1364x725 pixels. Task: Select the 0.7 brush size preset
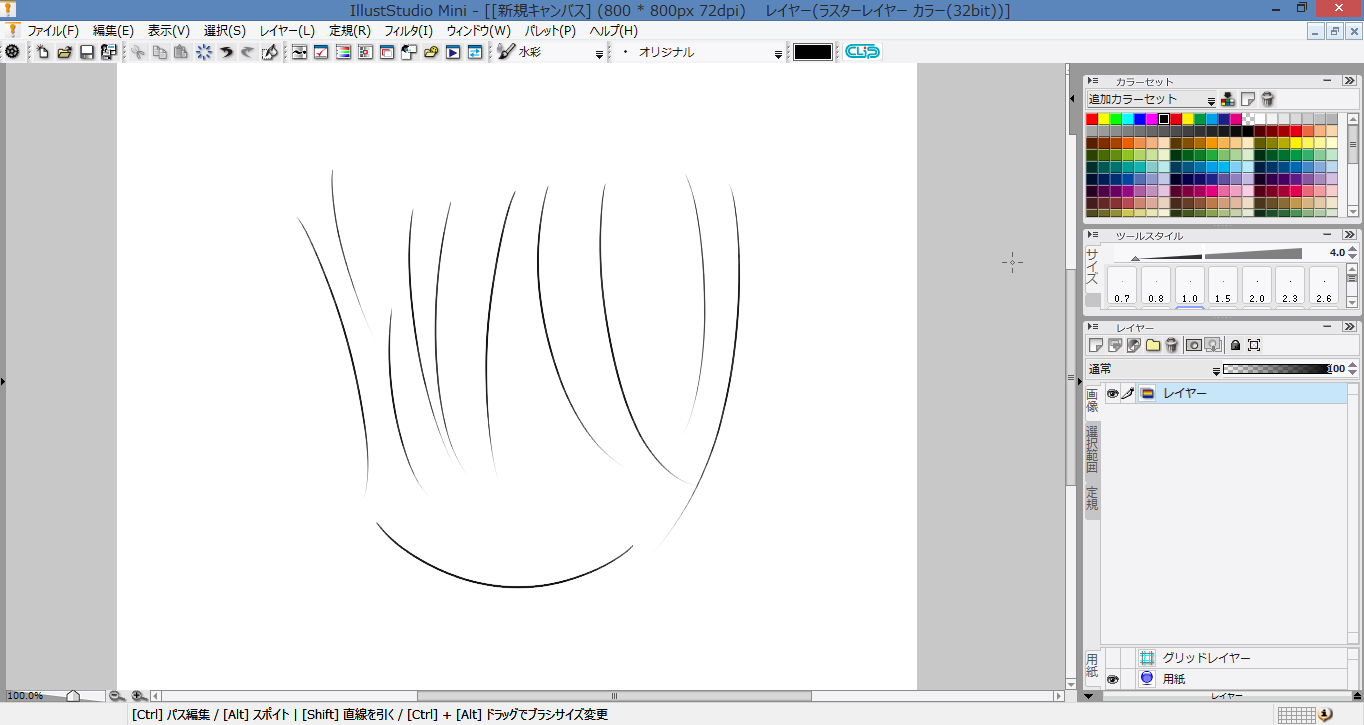1122,286
